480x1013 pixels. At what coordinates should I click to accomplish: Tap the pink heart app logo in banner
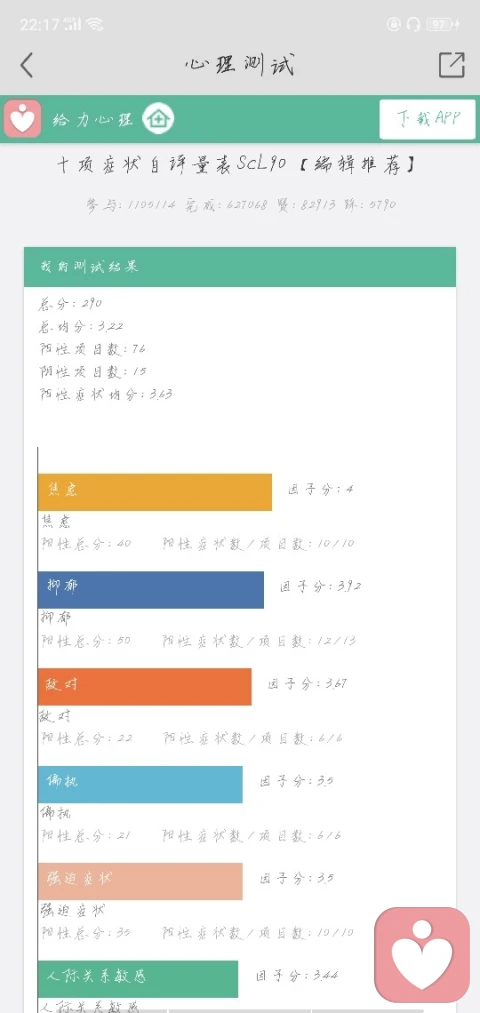[x=23, y=119]
